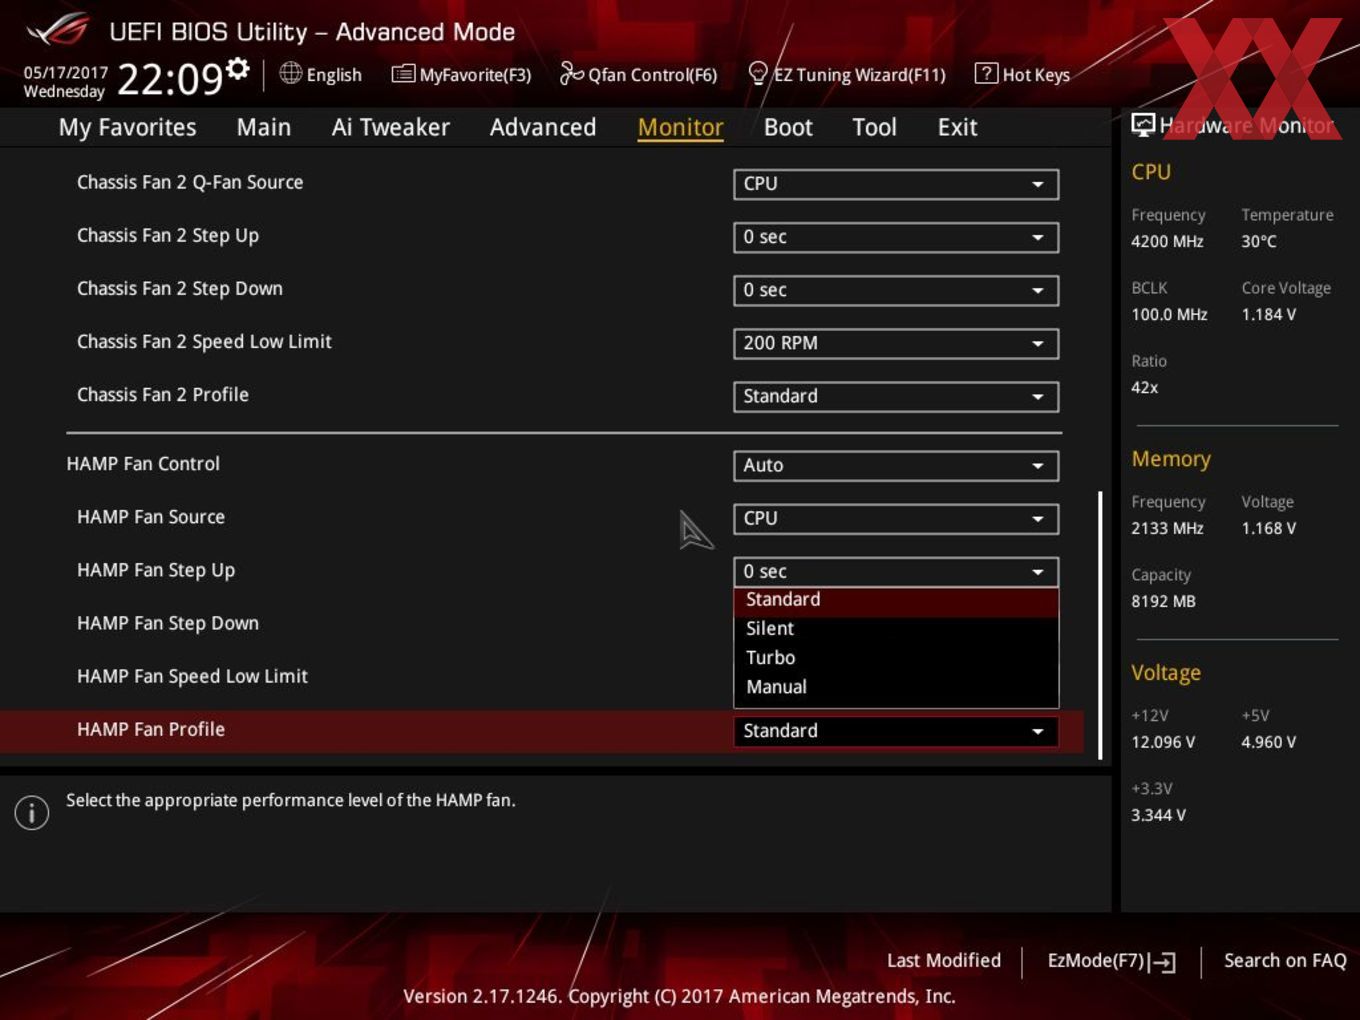Click the Chassis Fan 2 Q-Fan Source label
1360x1020 pixels.
190,183
